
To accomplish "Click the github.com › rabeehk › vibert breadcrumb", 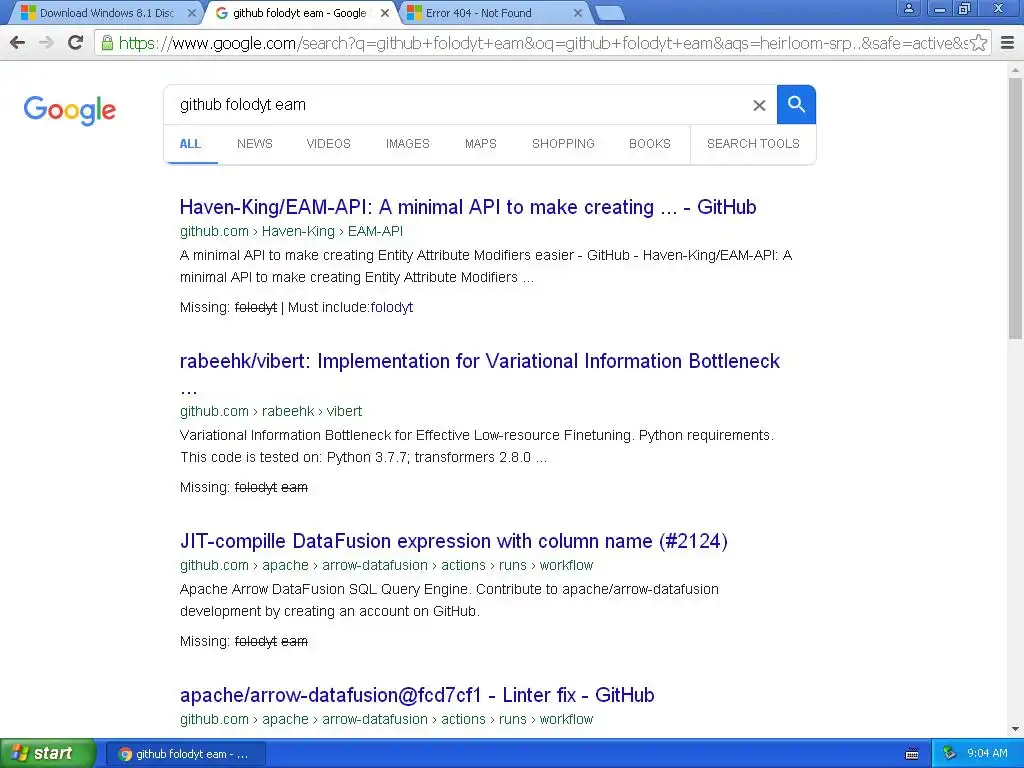I will (270, 411).
